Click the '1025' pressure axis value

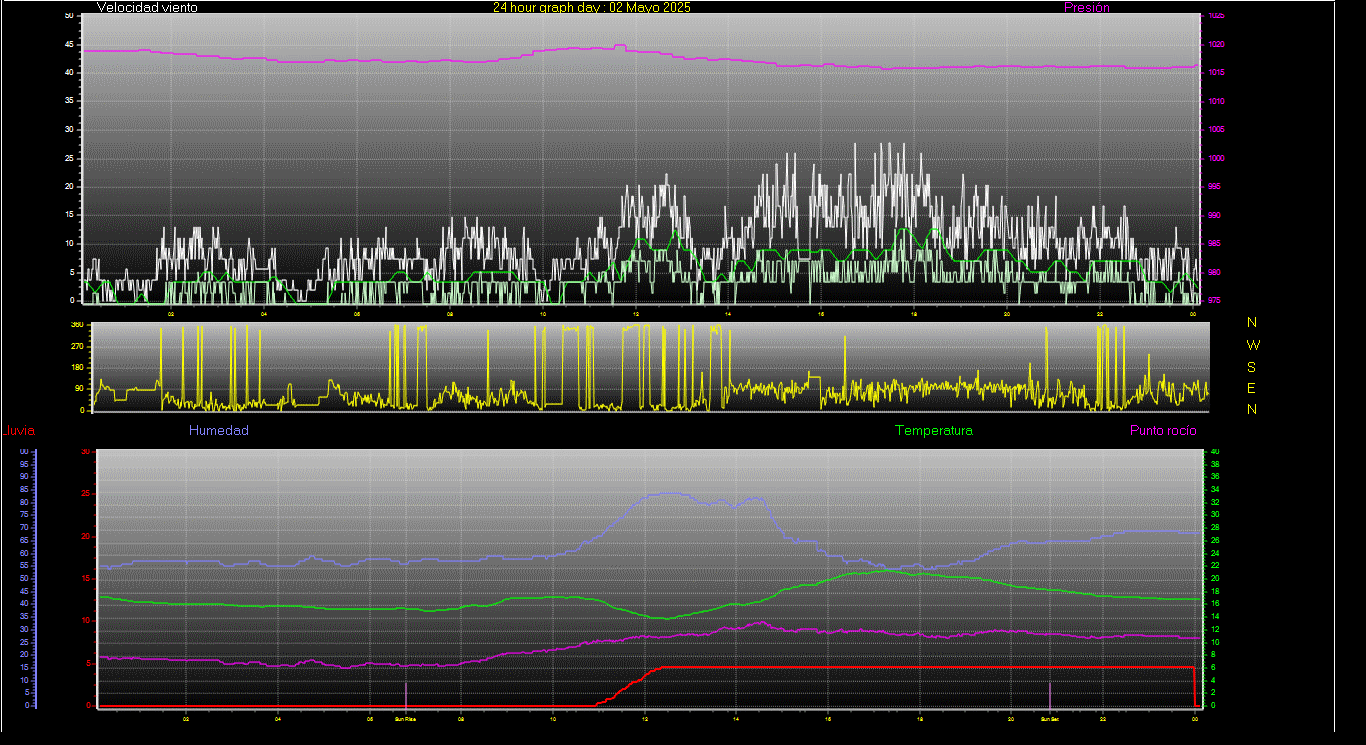tap(1215, 16)
